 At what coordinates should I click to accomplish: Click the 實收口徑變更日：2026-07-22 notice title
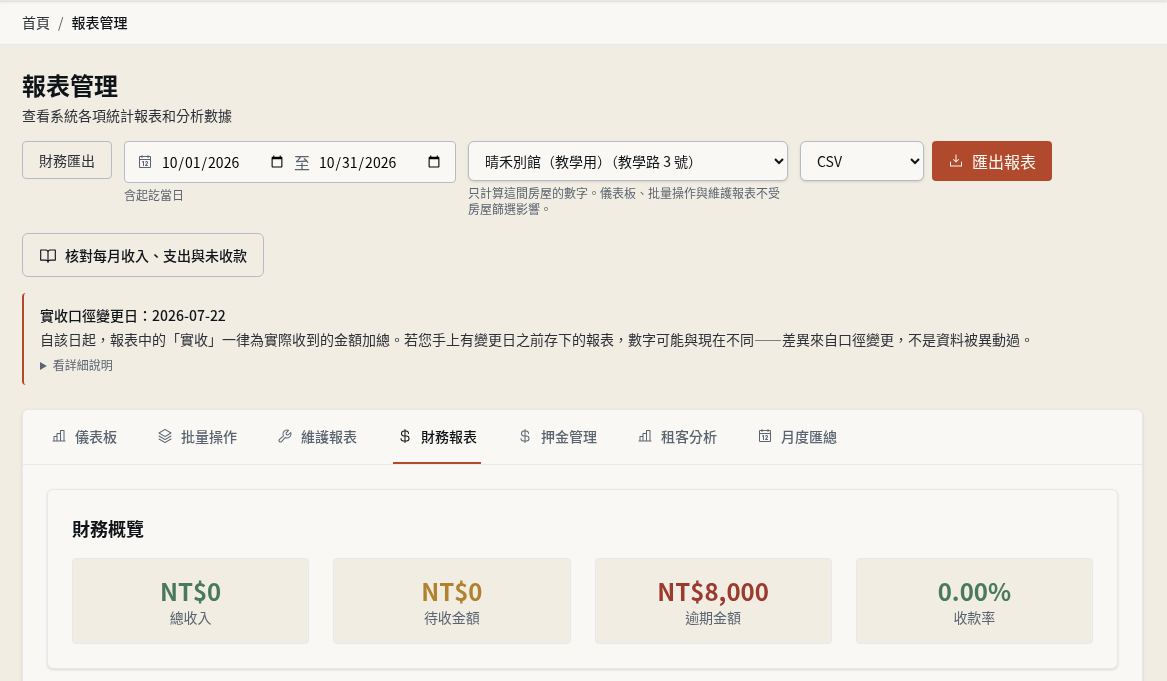pyautogui.click(x=132, y=316)
